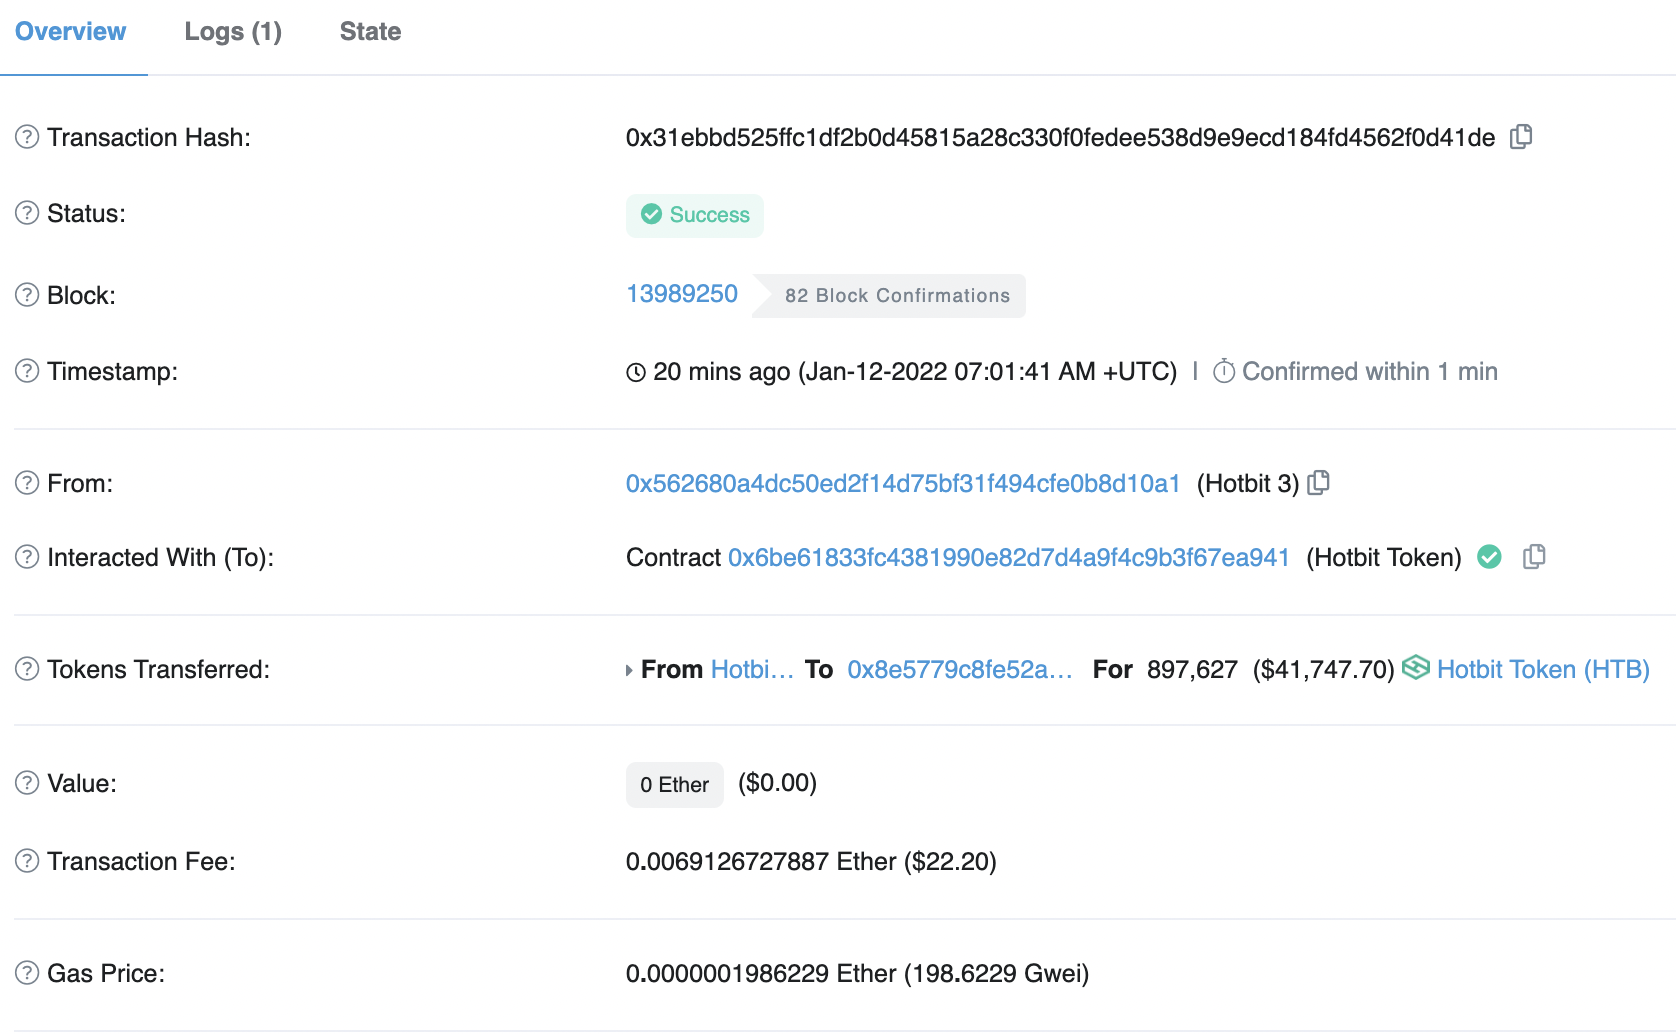Copy the transaction hash to clipboard
This screenshot has width=1676, height=1034.
coord(1521,137)
